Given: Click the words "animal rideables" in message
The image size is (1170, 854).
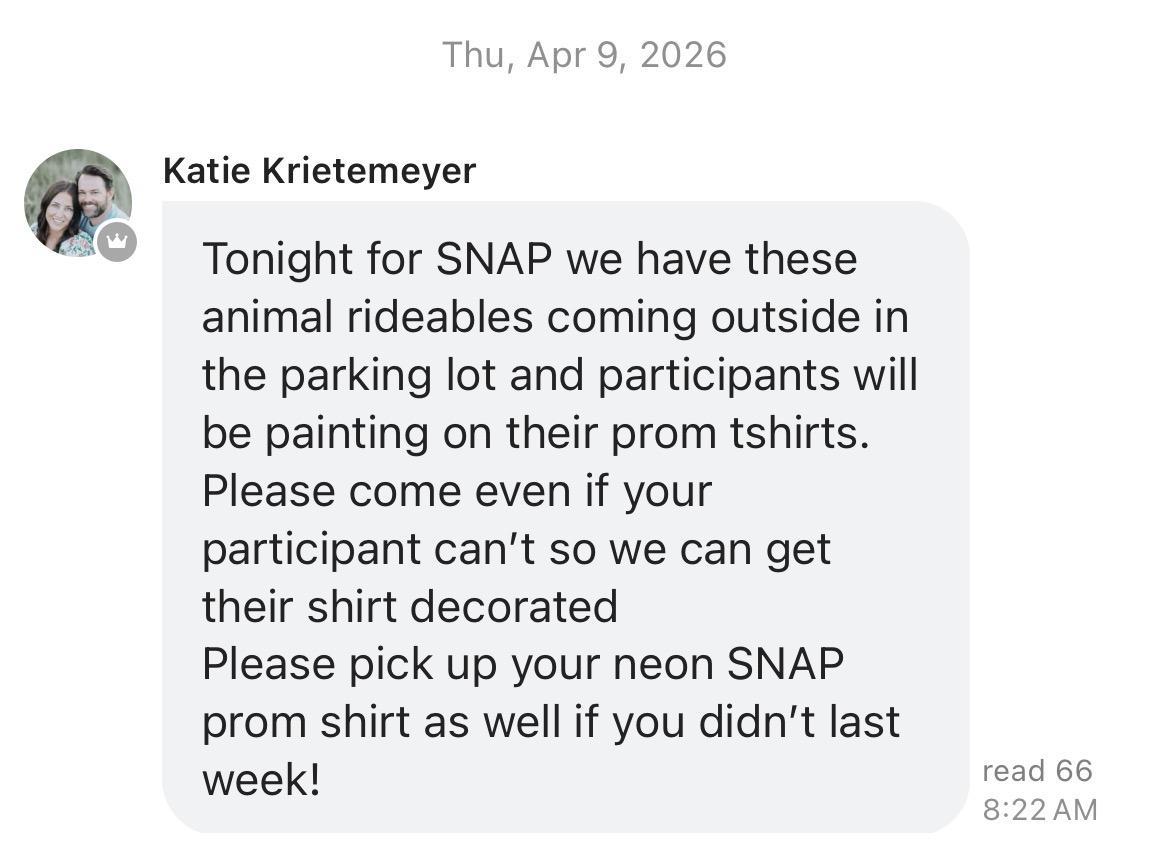Looking at the screenshot, I should (367, 318).
